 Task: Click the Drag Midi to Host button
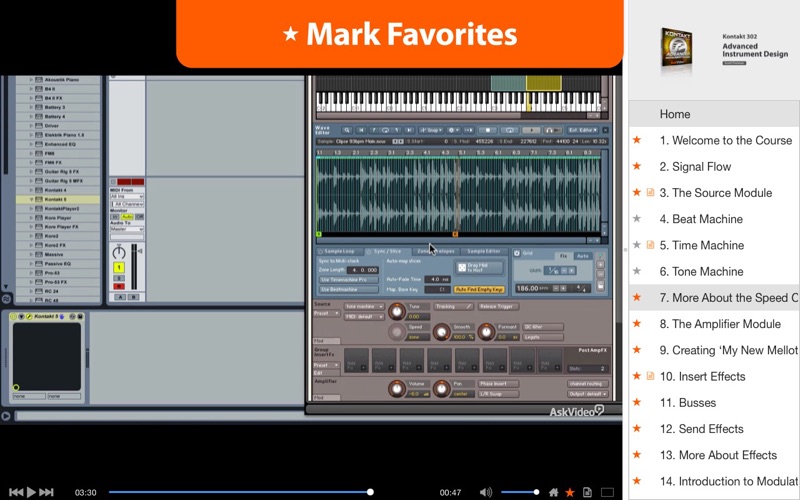point(479,267)
